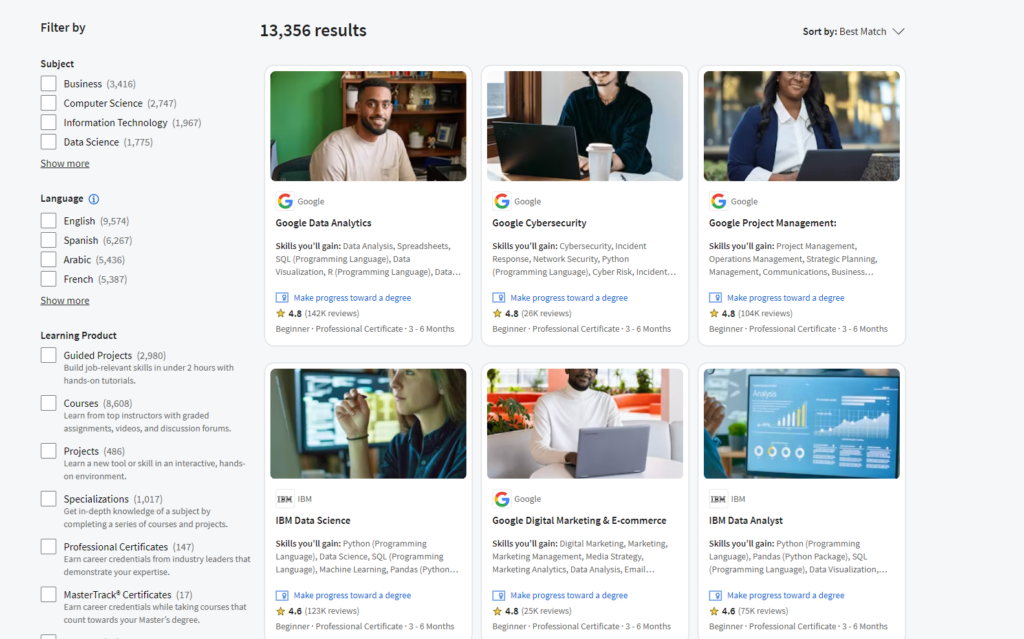Click Google logo on Digital Marketing card
1024x639 pixels.
click(502, 499)
